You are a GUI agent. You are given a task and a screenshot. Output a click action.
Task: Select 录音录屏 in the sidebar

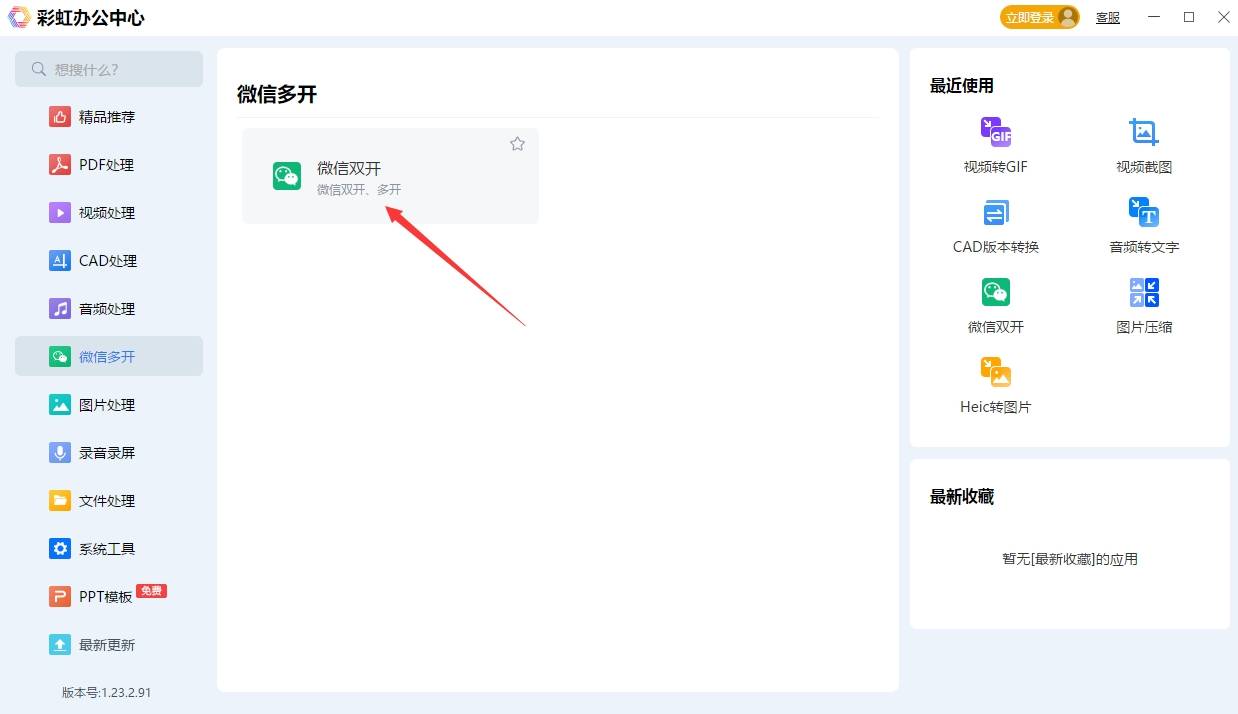coord(107,453)
